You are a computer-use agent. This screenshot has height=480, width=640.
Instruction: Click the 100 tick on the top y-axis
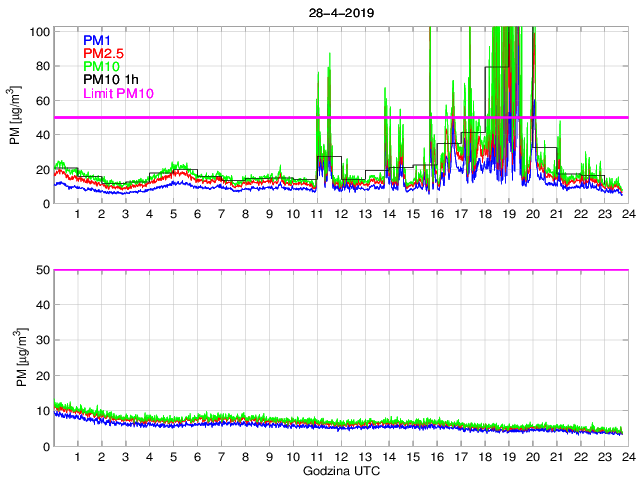click(x=39, y=32)
